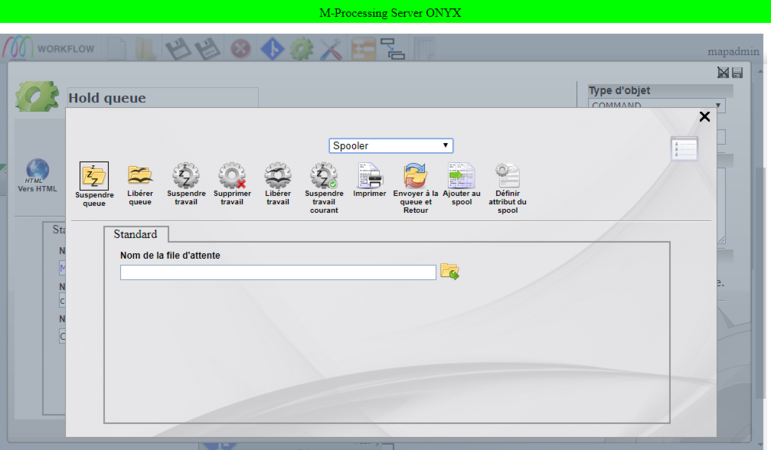Select the Ajouter au spool icon
Image resolution: width=771 pixels, height=450 pixels.
pyautogui.click(x=461, y=176)
